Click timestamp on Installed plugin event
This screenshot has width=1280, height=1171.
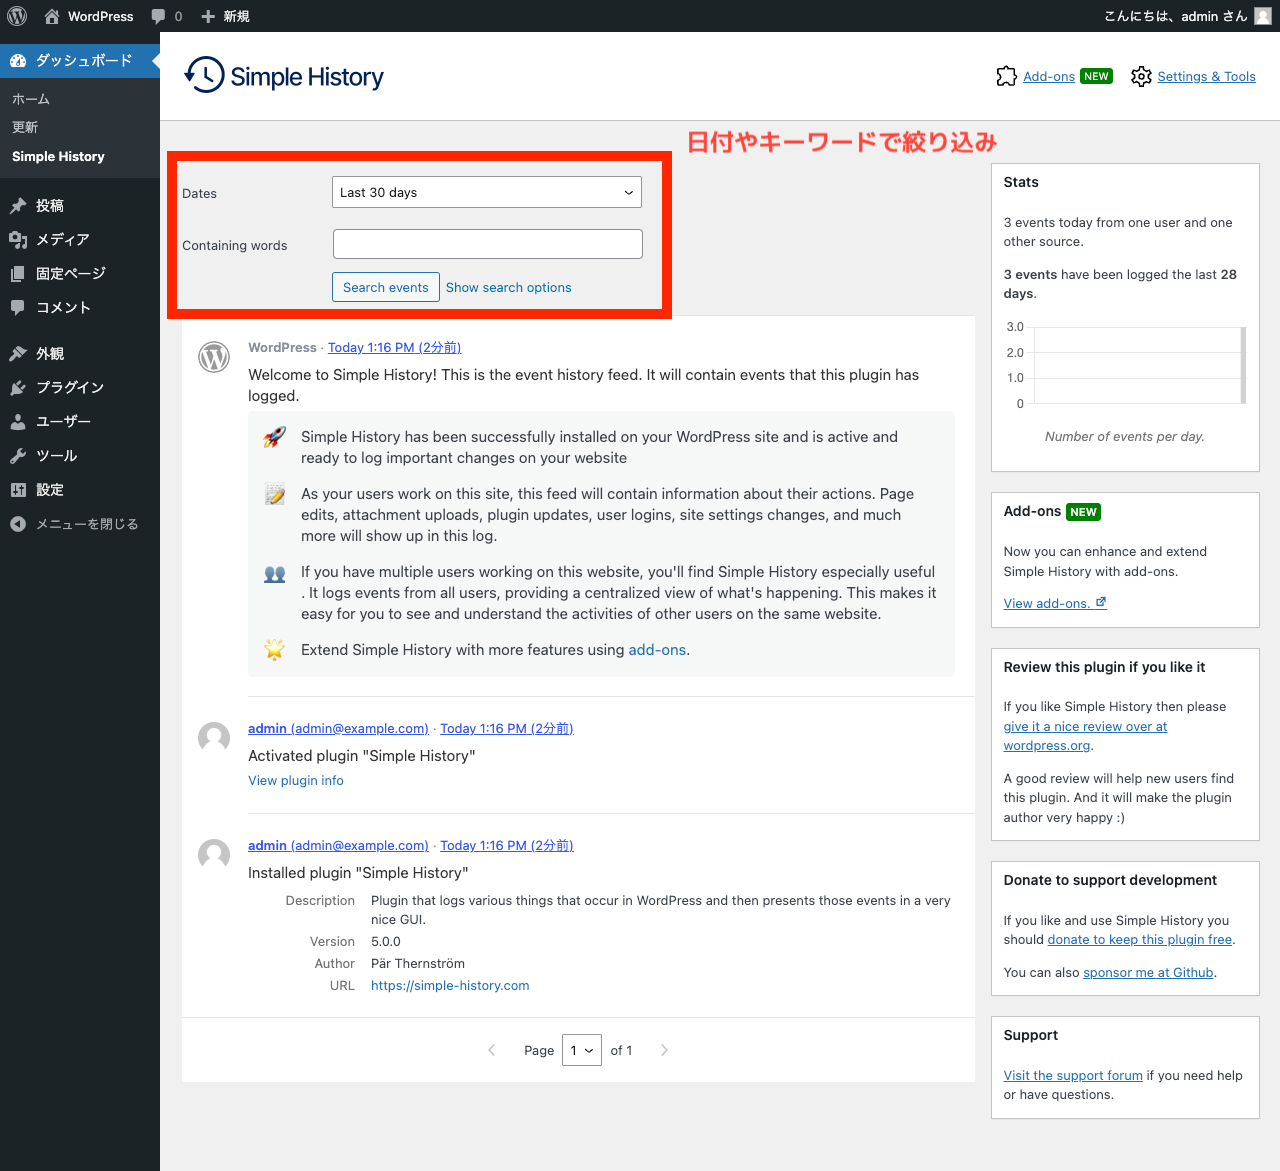pos(507,845)
